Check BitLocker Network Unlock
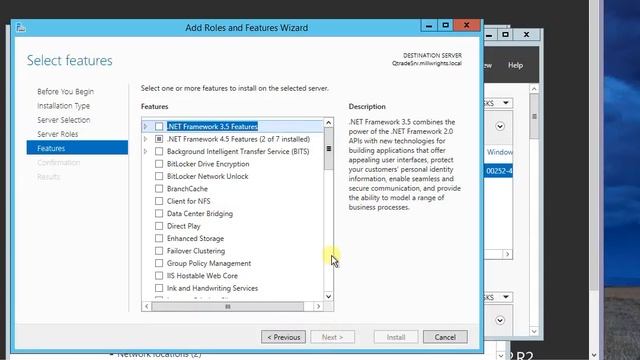This screenshot has width=640, height=360. click(159, 176)
